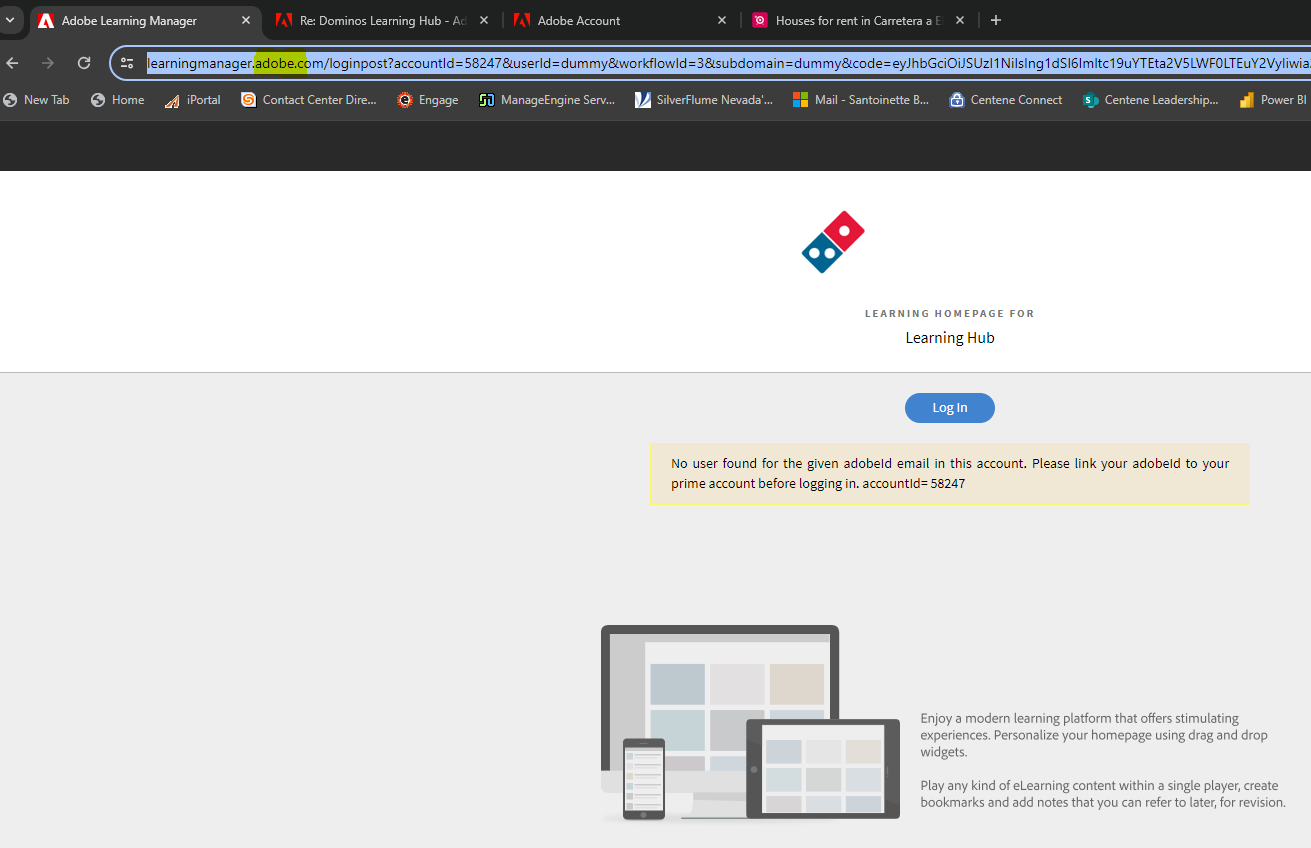Image resolution: width=1311 pixels, height=848 pixels.
Task: Open site information in the address bar
Action: [128, 62]
